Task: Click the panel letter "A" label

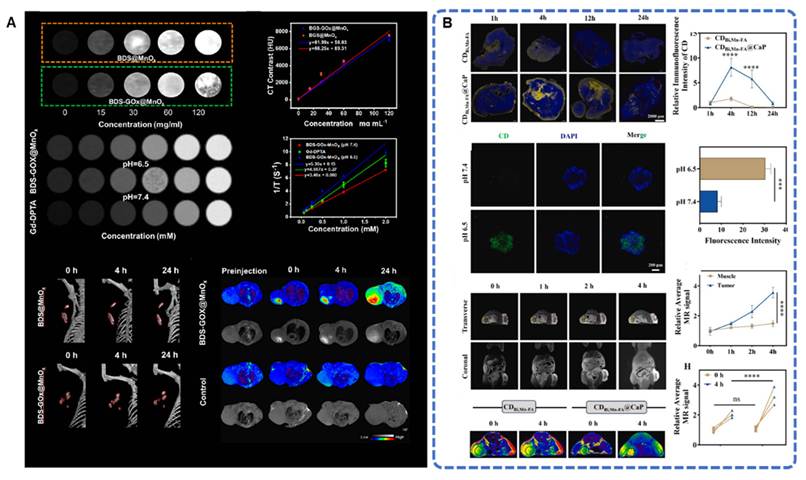Action: tap(11, 24)
